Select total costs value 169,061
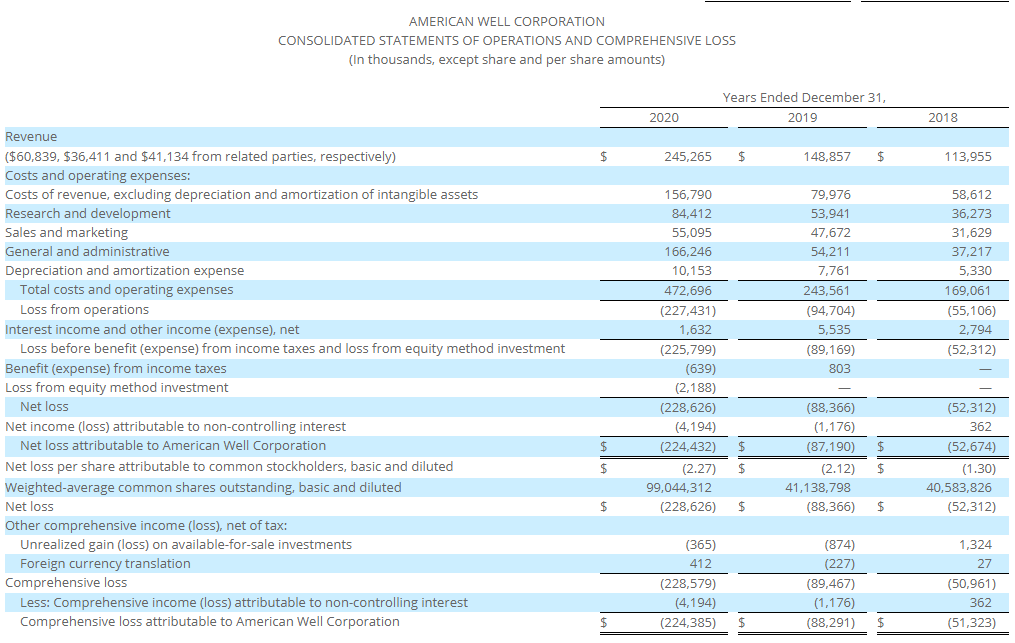The width and height of the screenshot is (1015, 643). point(968,291)
